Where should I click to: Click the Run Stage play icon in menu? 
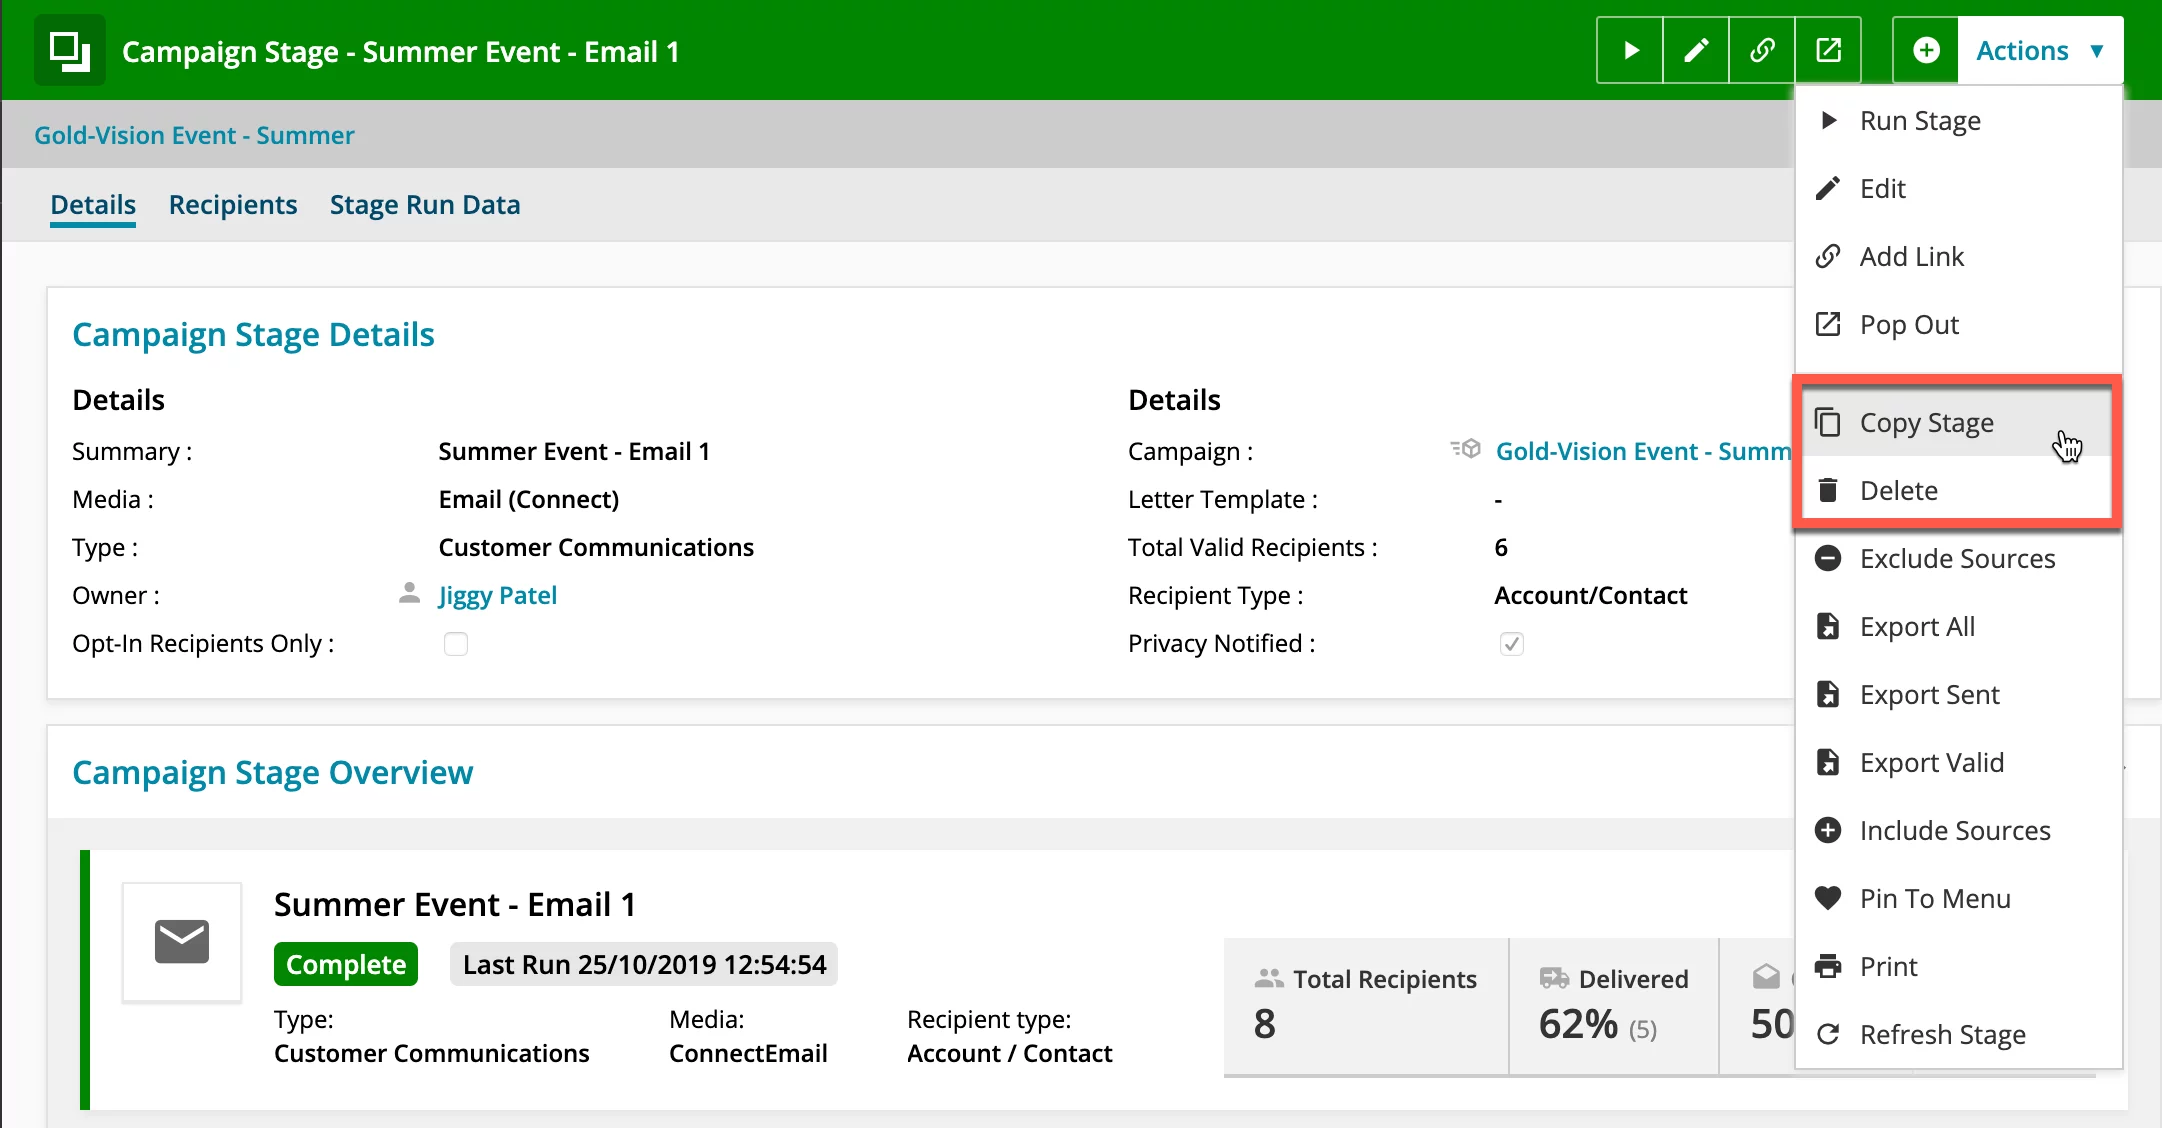click(x=1829, y=120)
